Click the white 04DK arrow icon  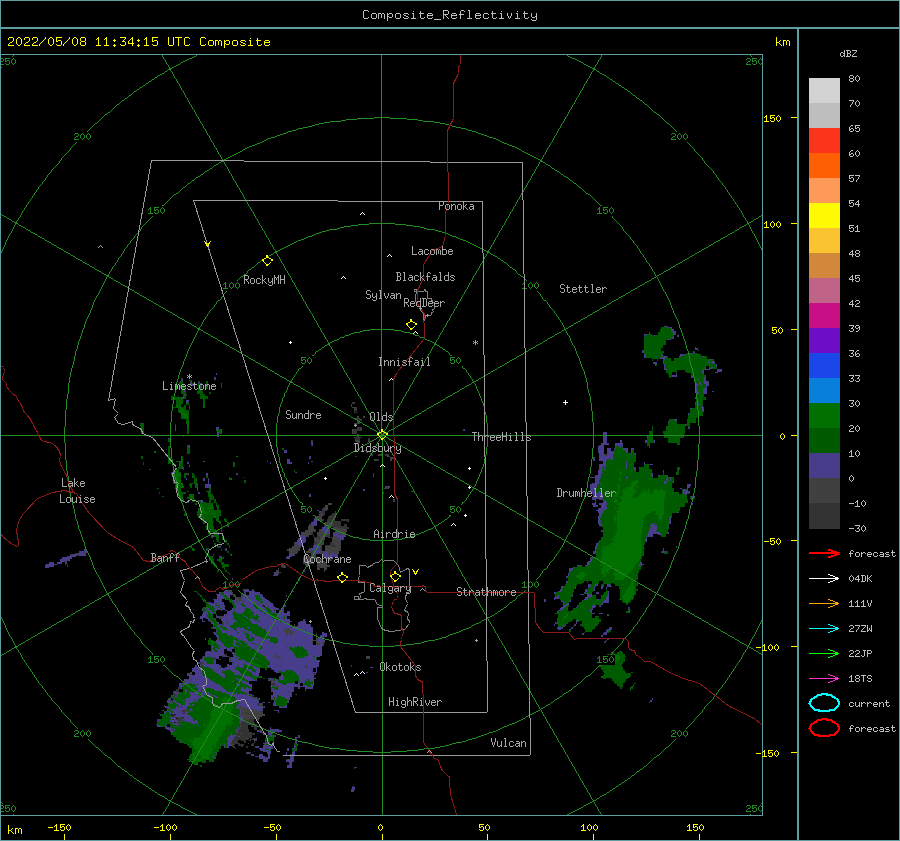click(824, 579)
